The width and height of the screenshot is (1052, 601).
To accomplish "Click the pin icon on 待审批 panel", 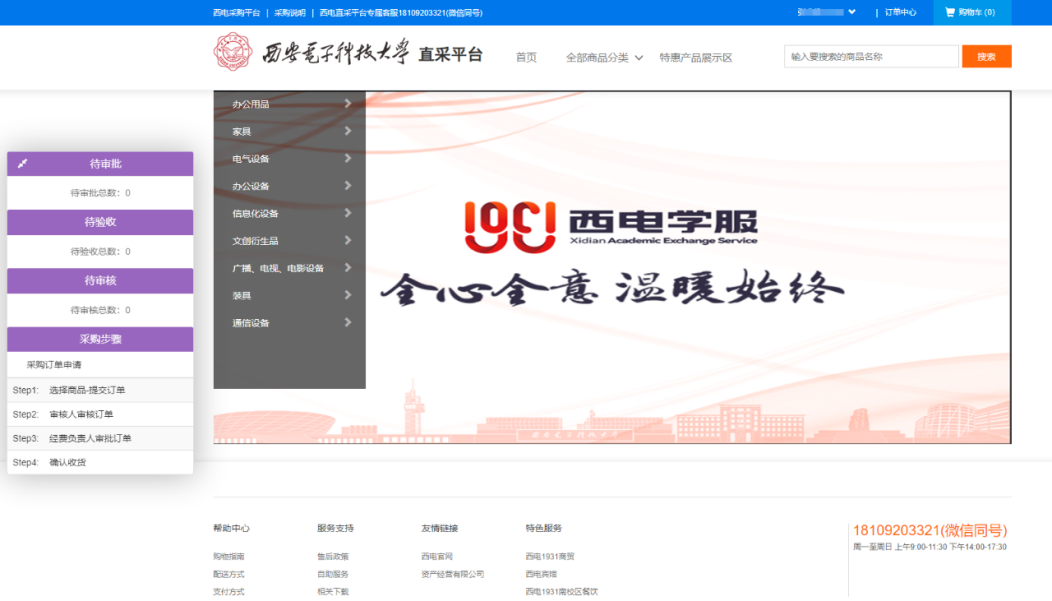I will (23, 164).
